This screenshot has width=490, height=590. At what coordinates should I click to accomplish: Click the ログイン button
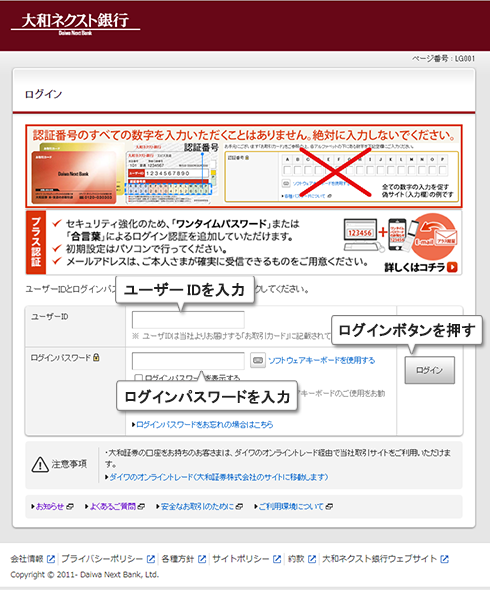[x=429, y=370]
